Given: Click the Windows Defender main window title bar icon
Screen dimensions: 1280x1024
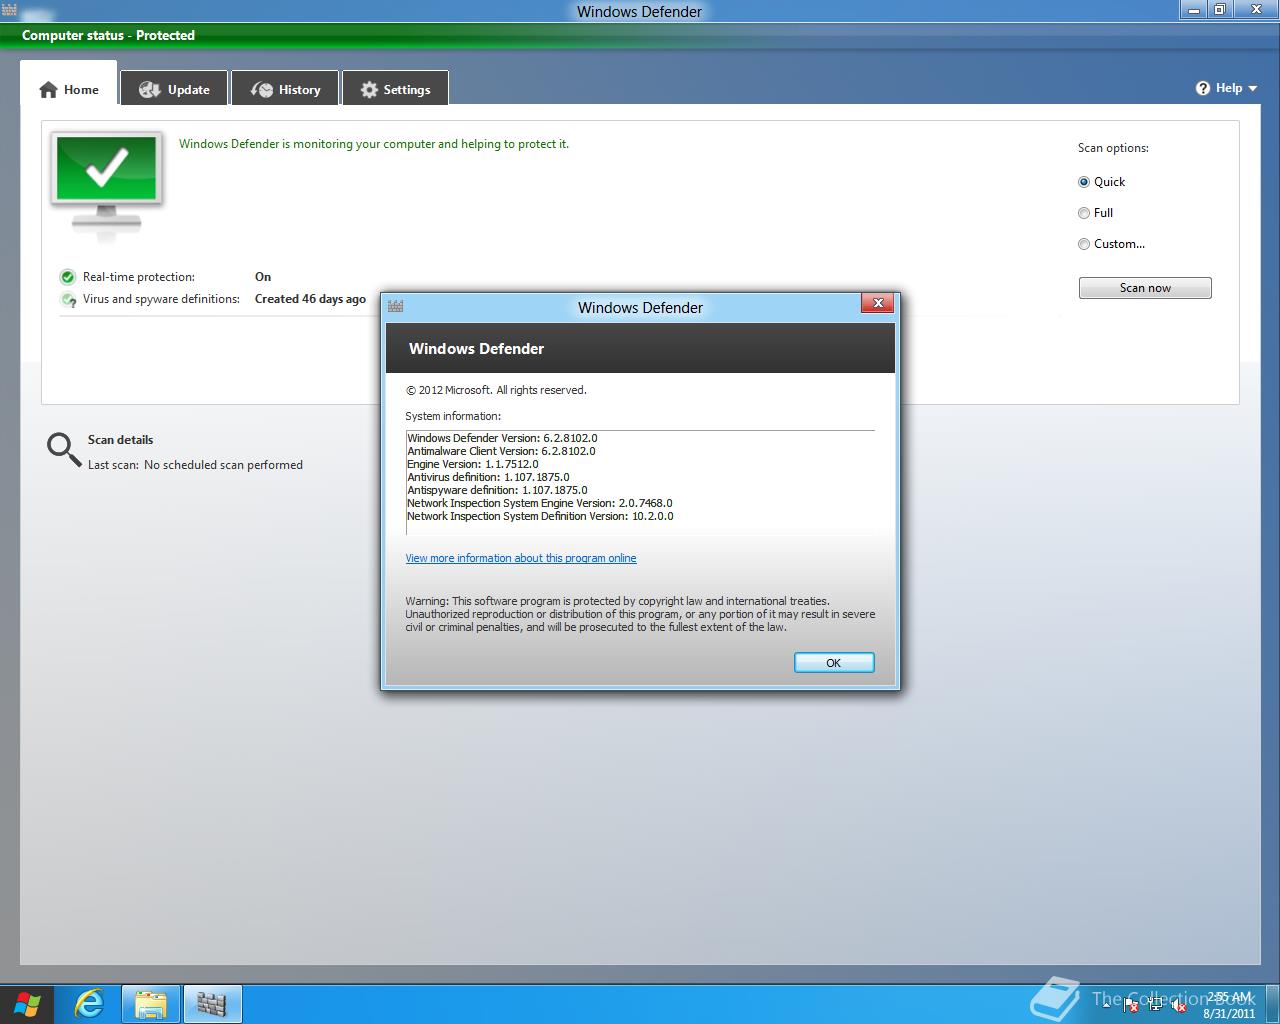Looking at the screenshot, I should tap(10, 12).
